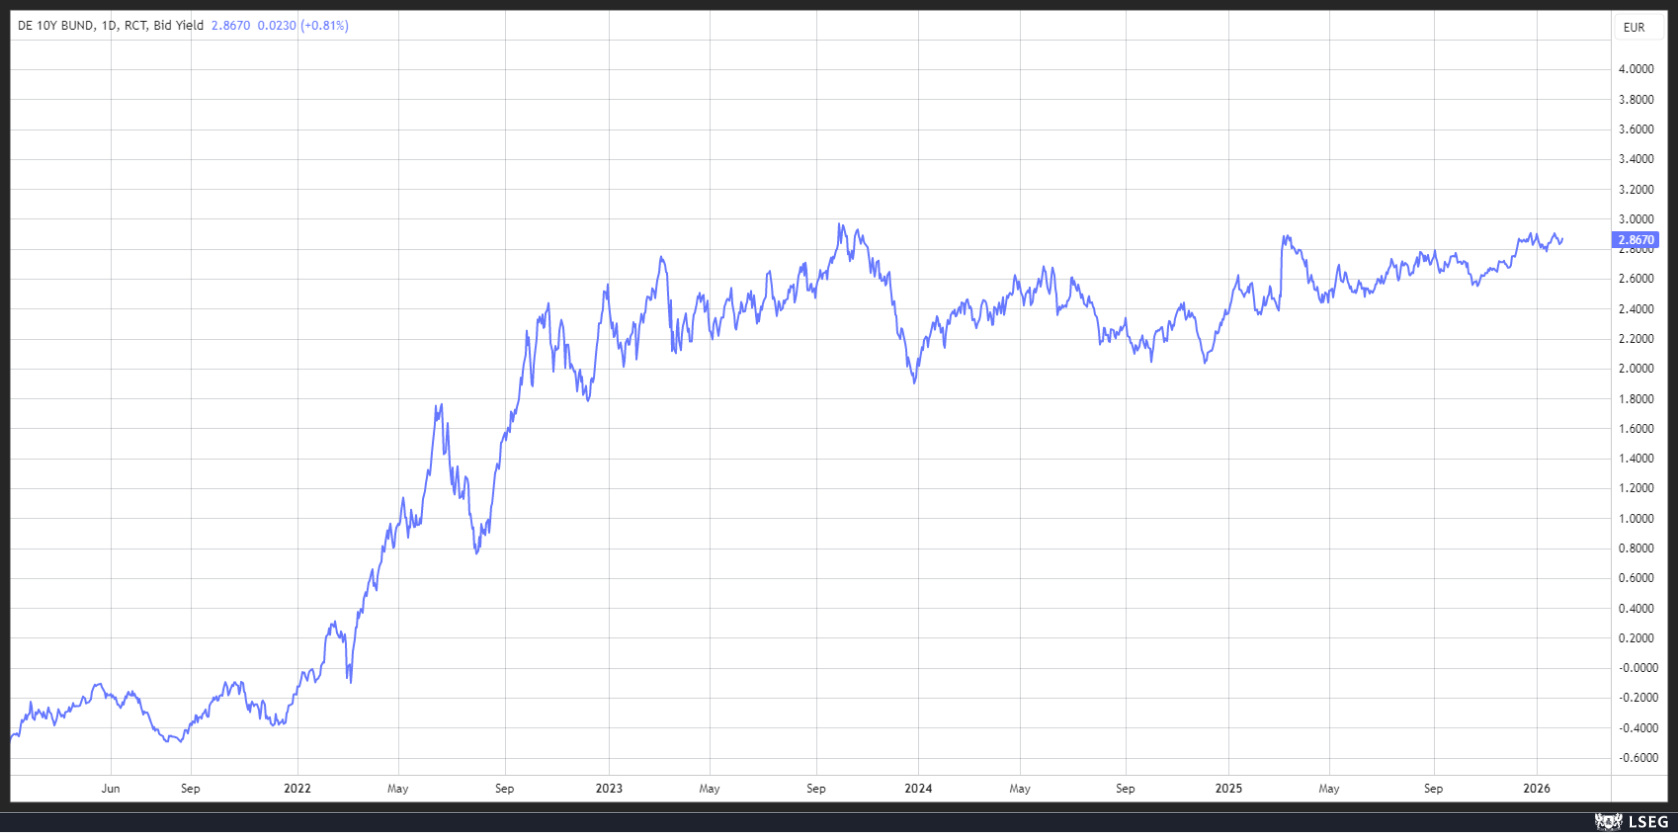Select the 1.0000 price axis level
The height and width of the screenshot is (833, 1678).
(1636, 519)
